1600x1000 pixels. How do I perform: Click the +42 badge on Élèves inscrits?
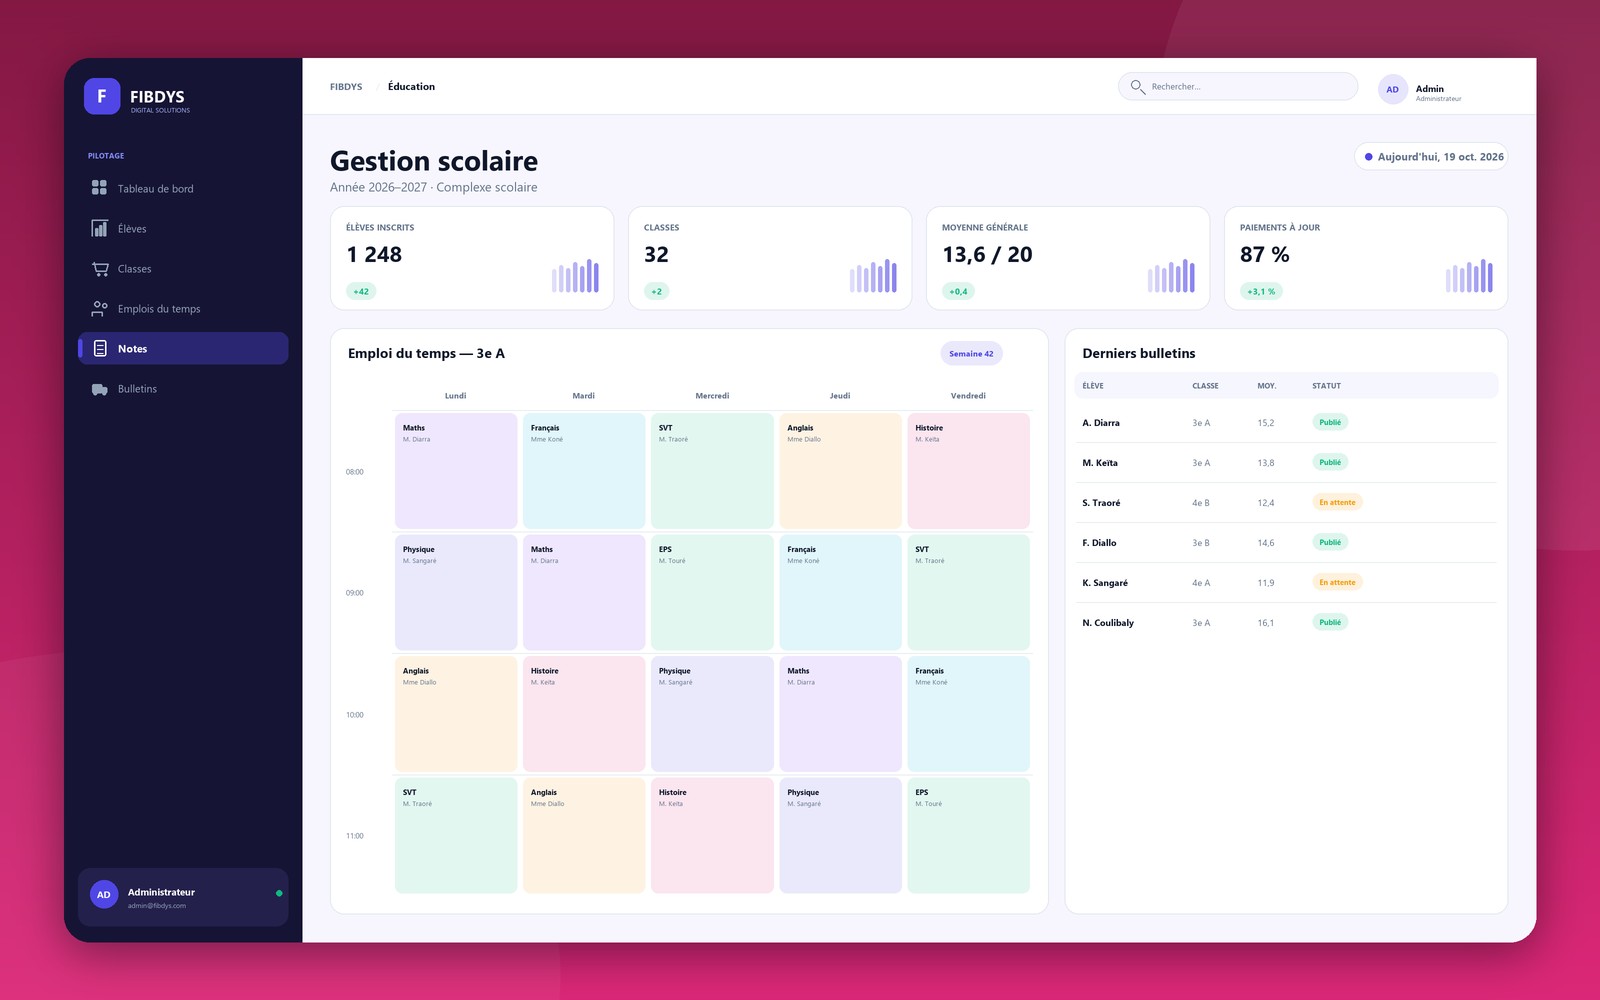361,291
